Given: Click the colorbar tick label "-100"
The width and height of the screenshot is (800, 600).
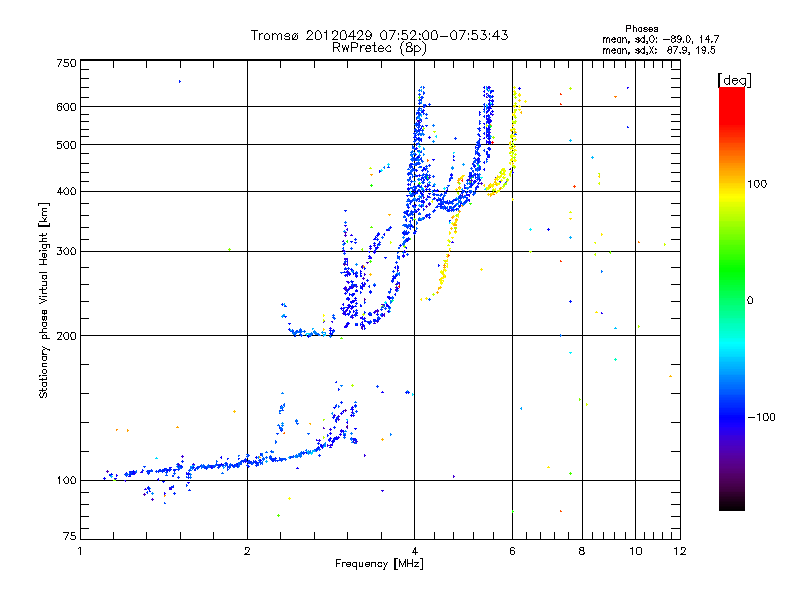Looking at the screenshot, I should pos(762,417).
